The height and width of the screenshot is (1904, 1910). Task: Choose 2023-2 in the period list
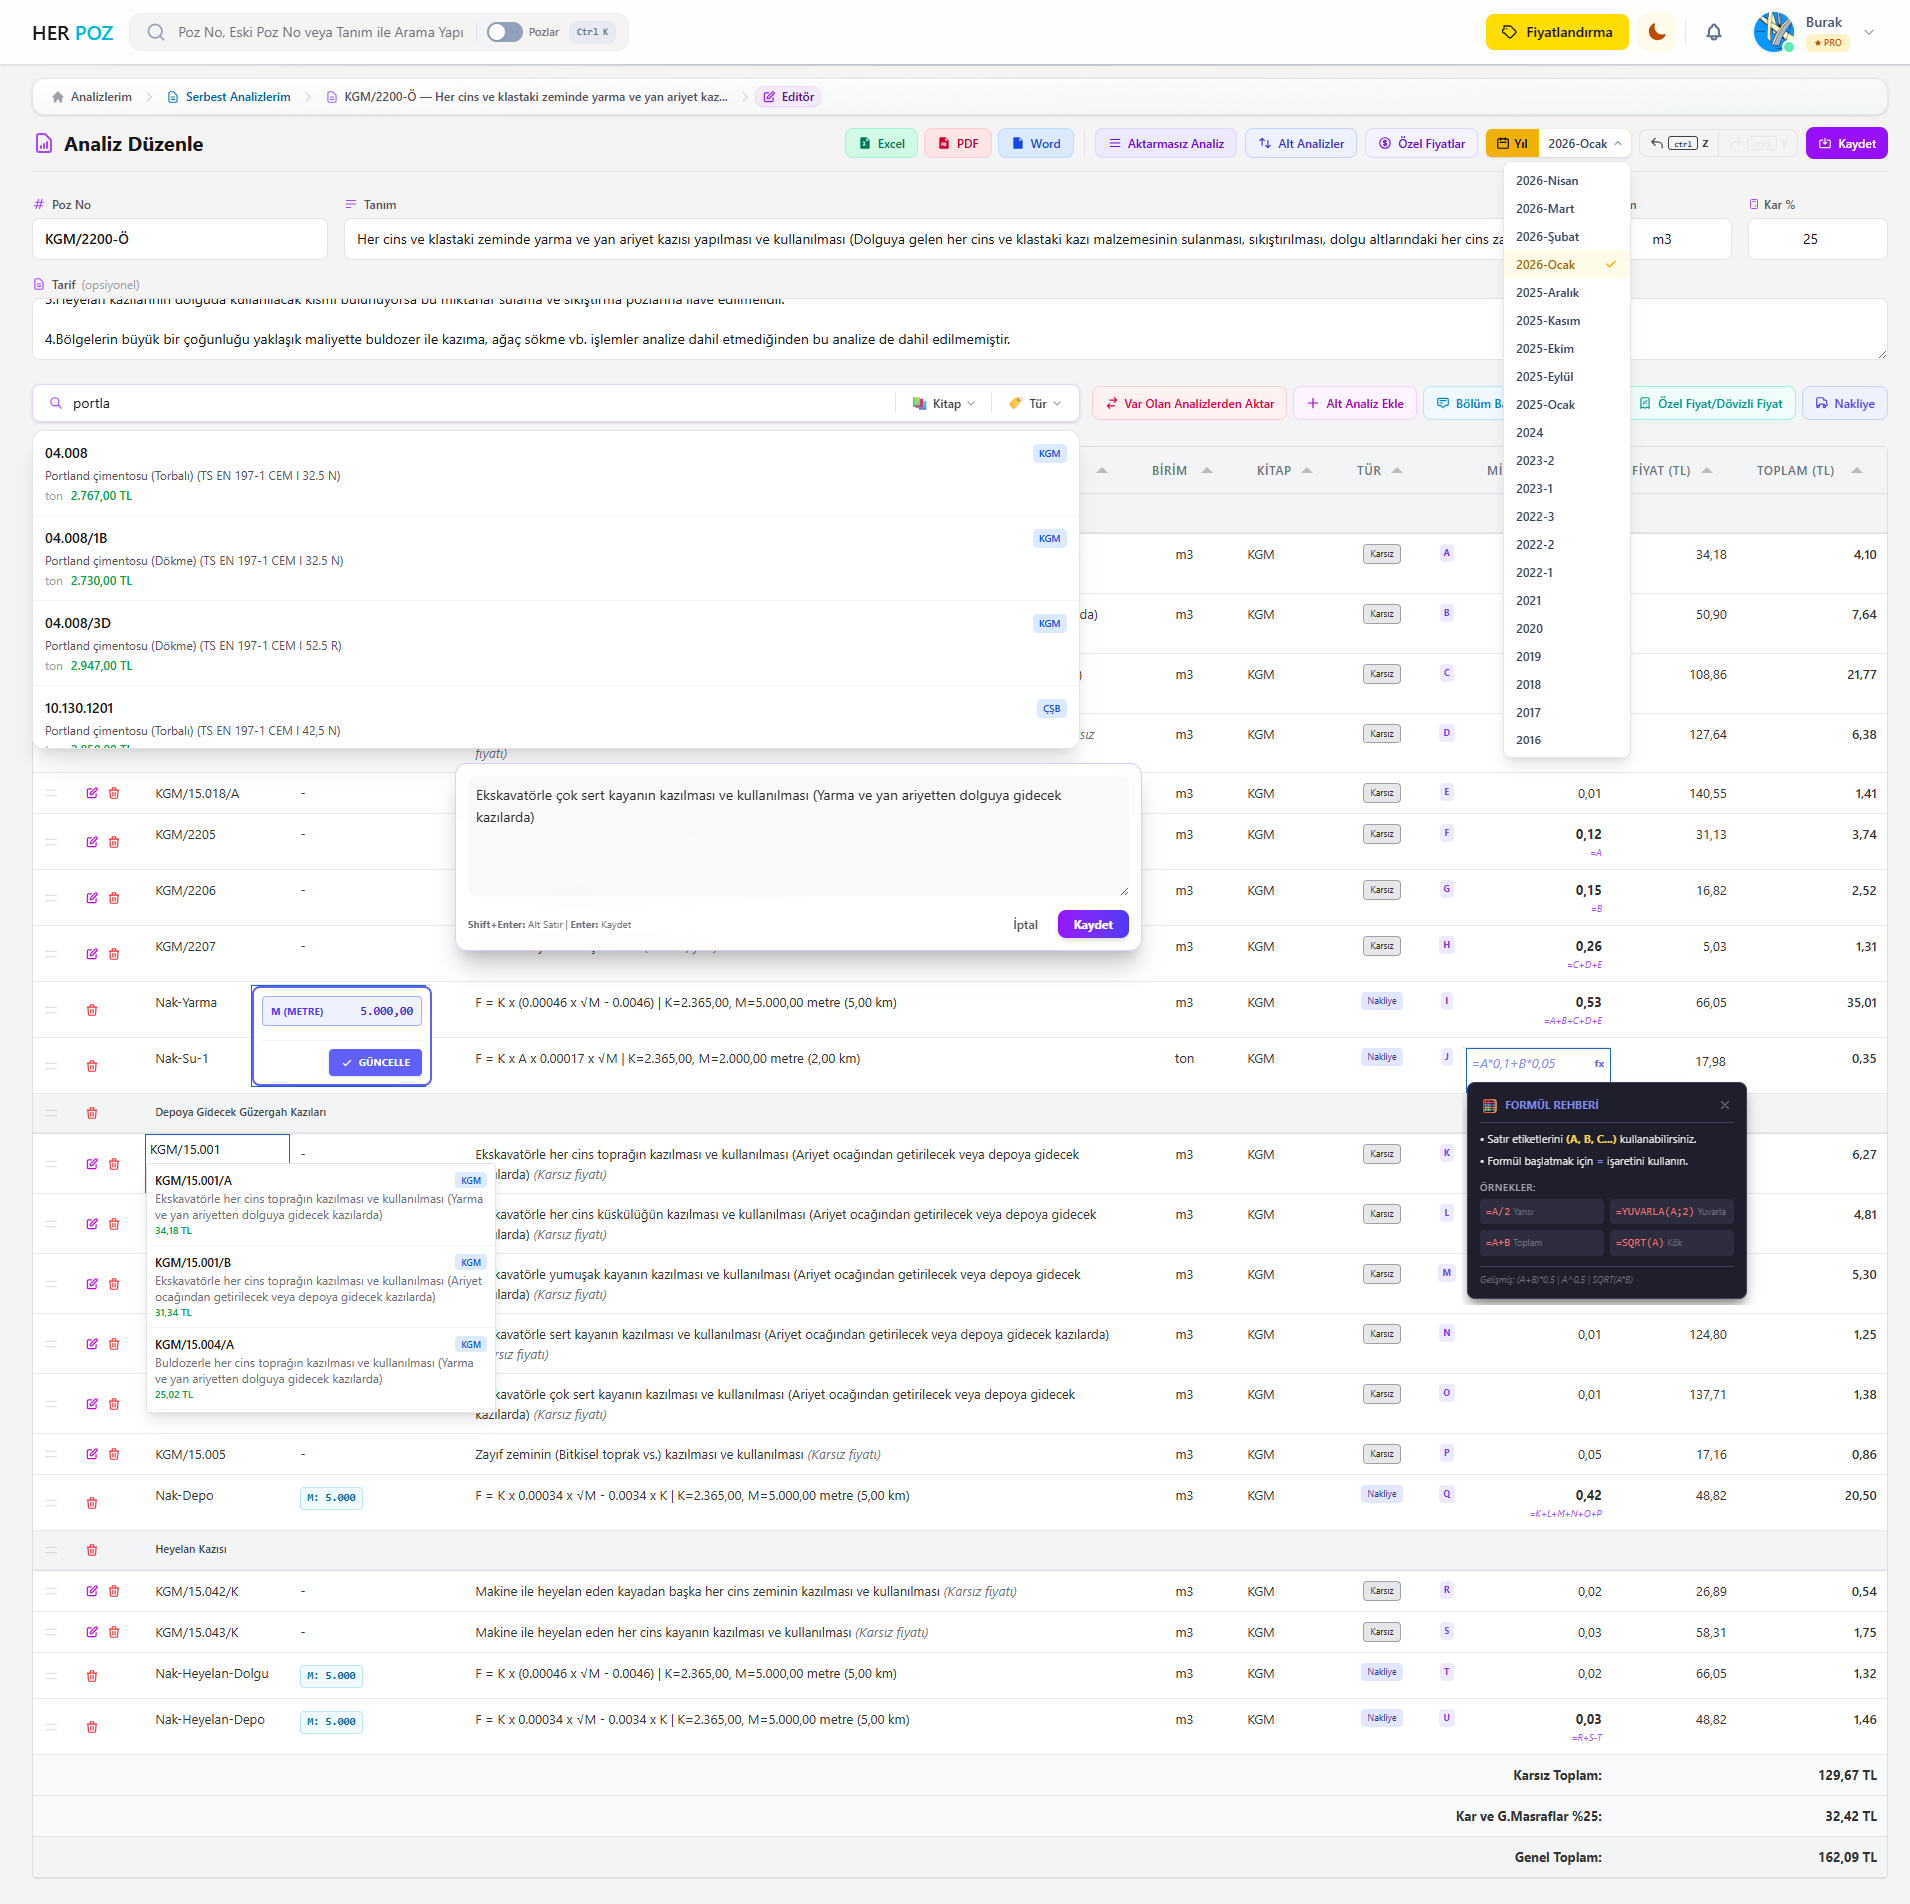[1535, 461]
